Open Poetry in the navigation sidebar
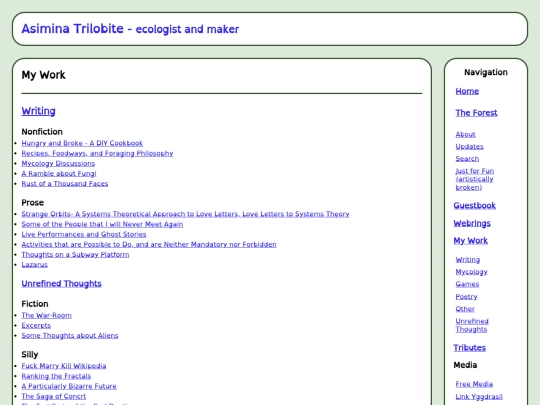540x405 pixels. 466,297
